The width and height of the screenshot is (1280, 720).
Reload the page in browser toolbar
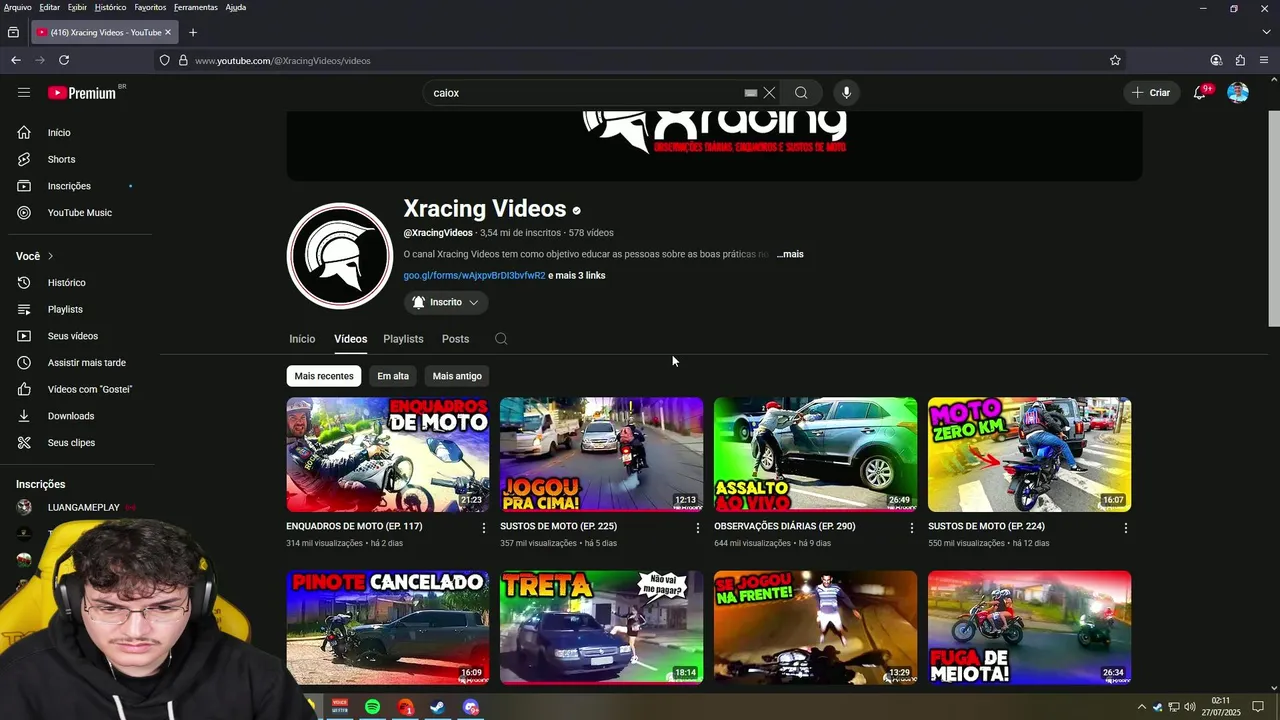coord(64,60)
